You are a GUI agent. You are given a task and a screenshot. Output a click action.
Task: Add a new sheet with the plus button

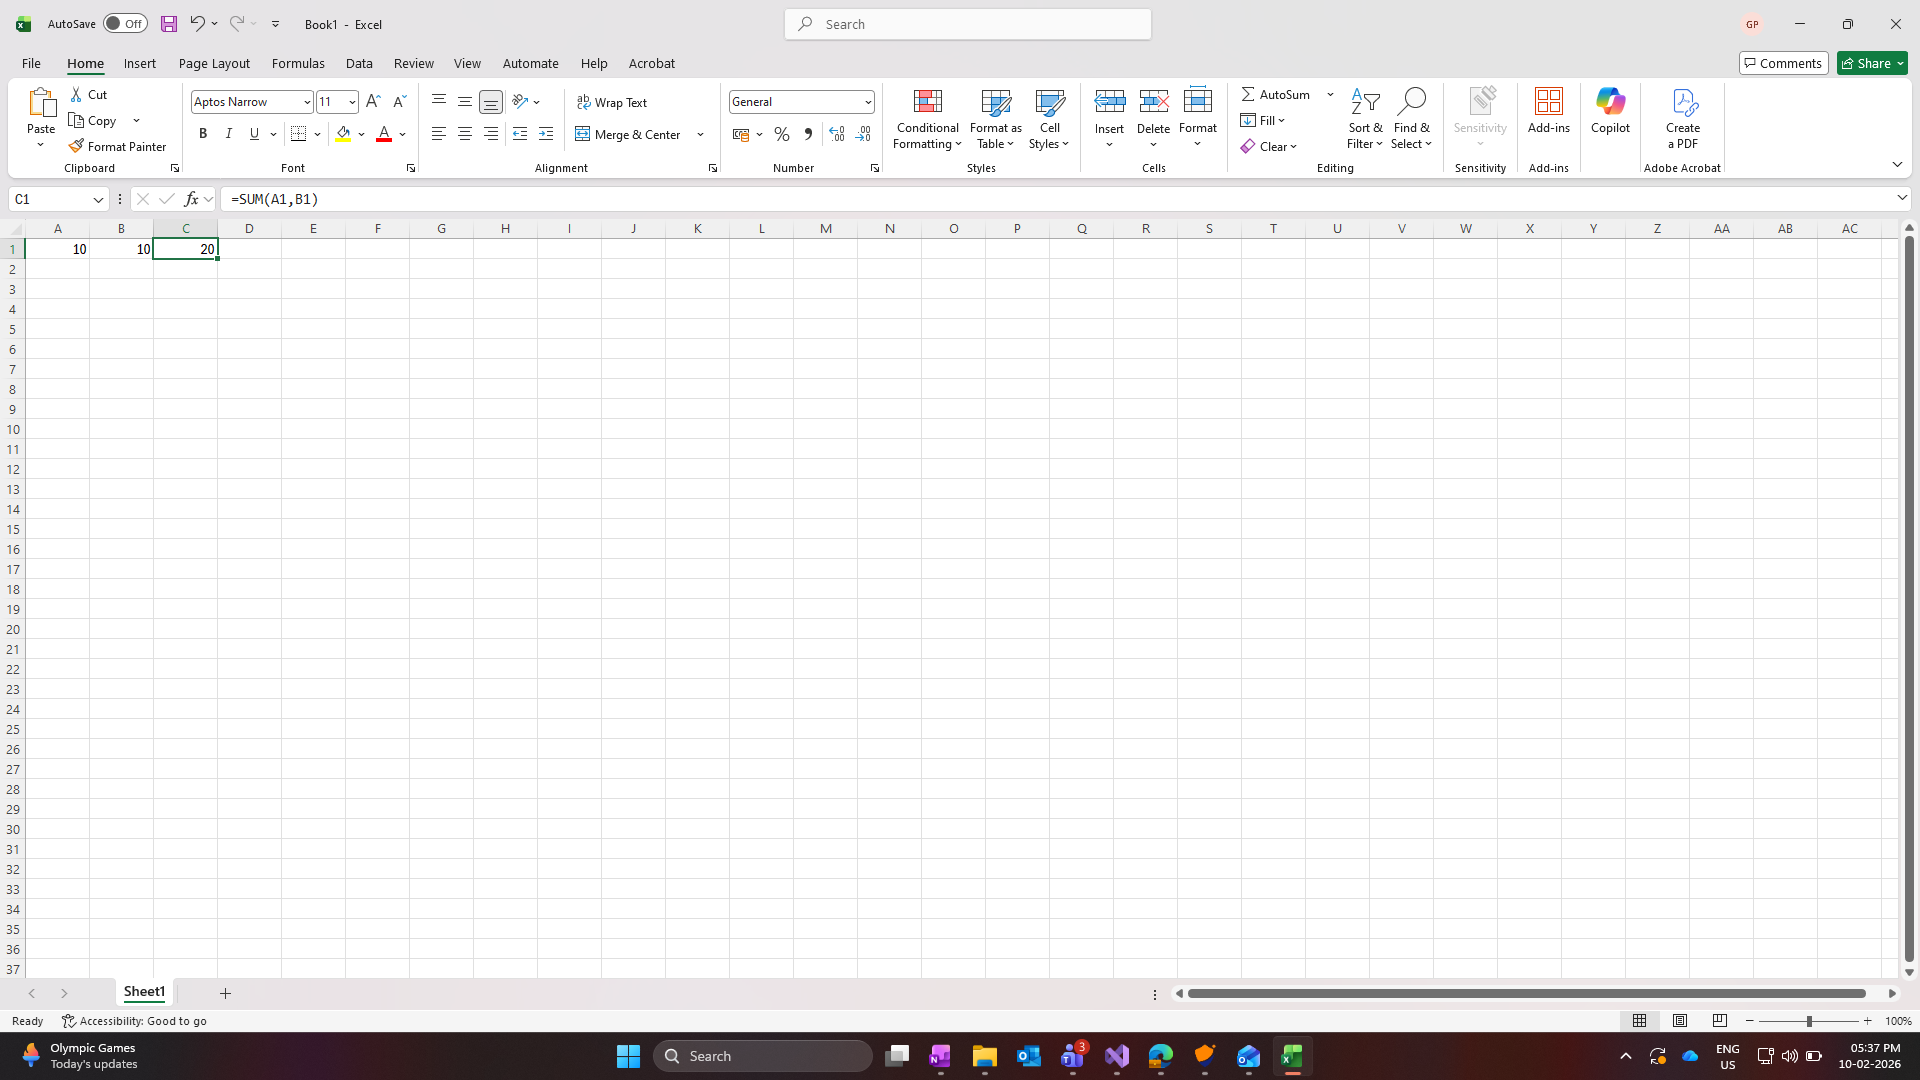225,993
